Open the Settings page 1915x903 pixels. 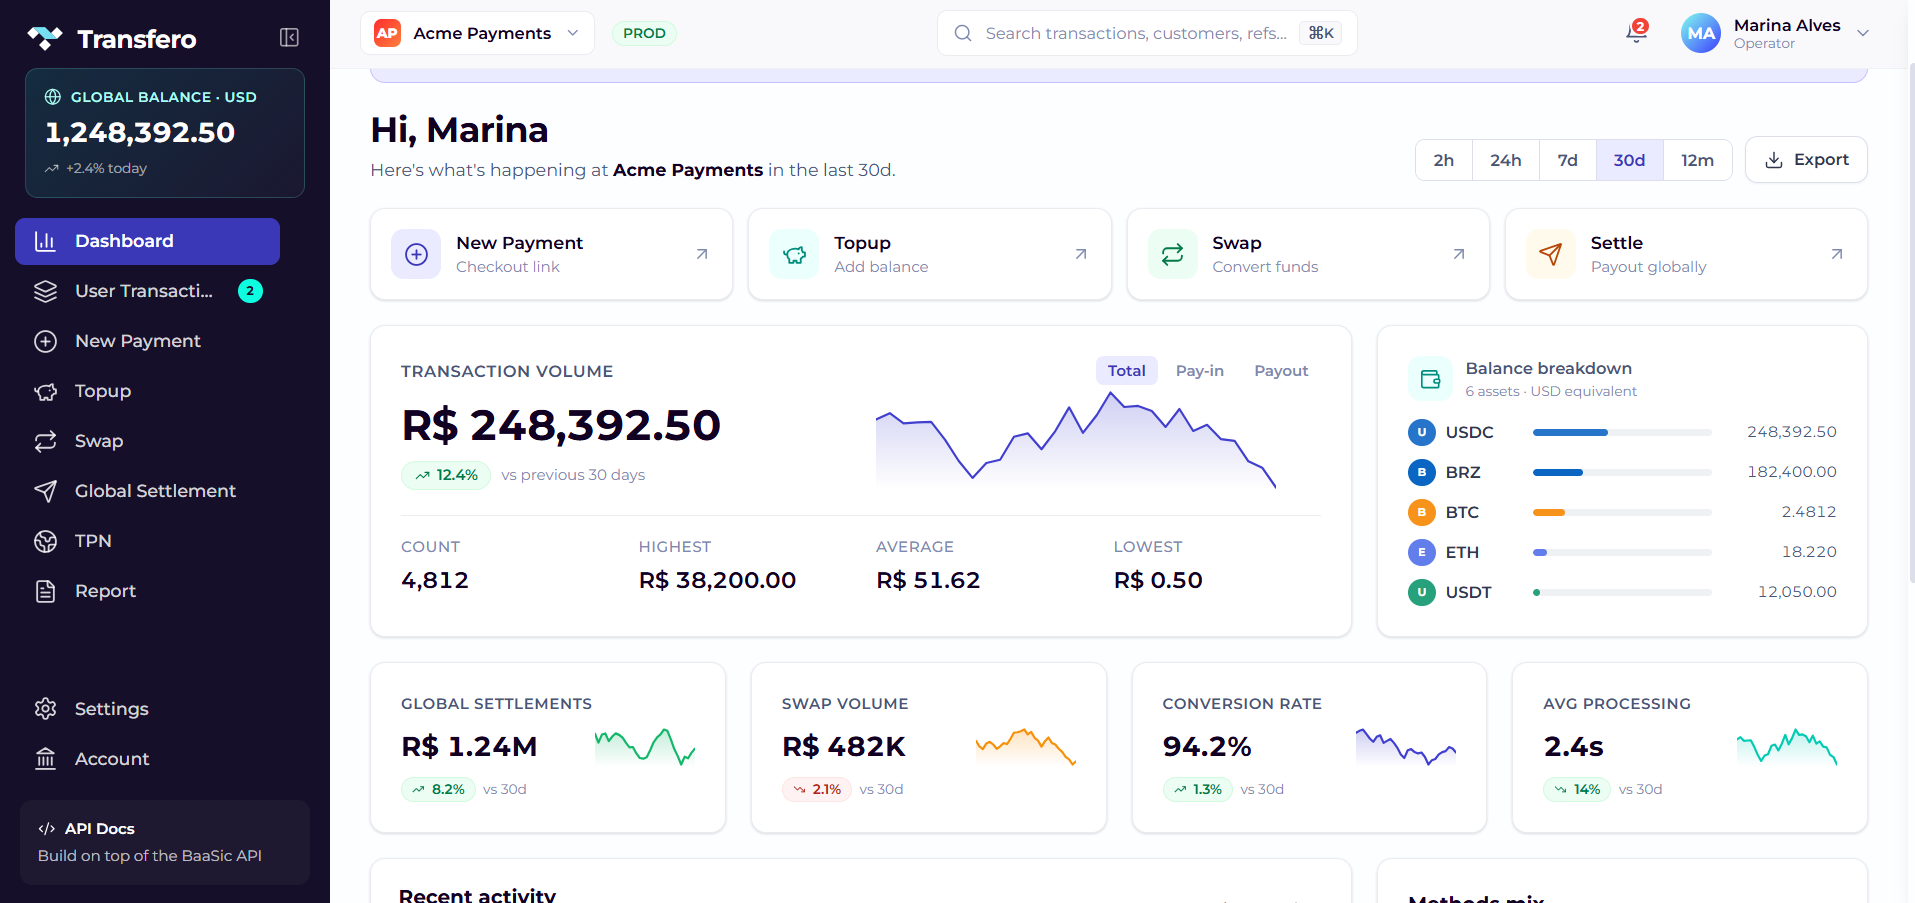147,709
